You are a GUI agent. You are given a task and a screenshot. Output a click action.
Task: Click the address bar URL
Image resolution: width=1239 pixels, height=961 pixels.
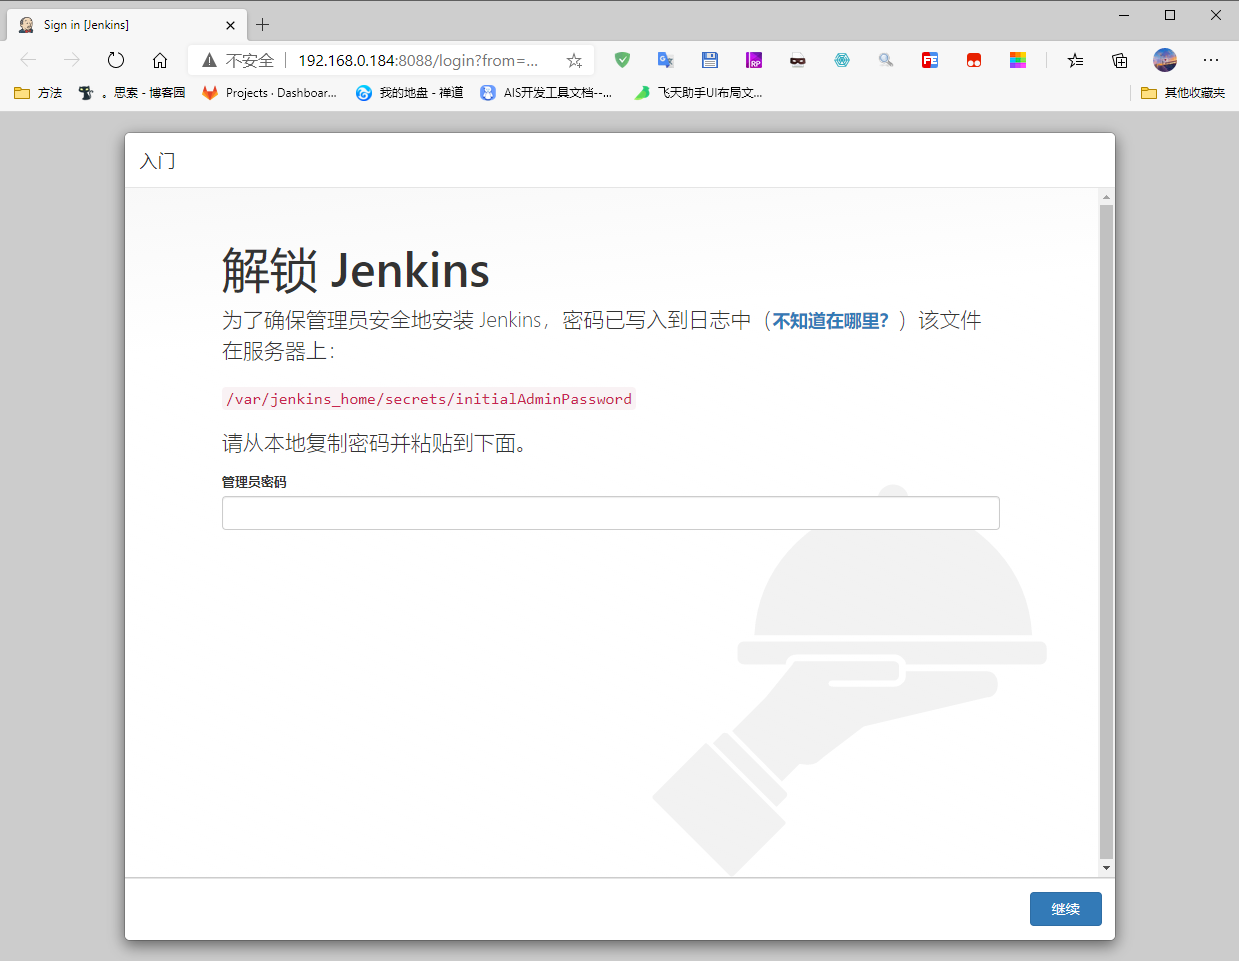coord(418,60)
